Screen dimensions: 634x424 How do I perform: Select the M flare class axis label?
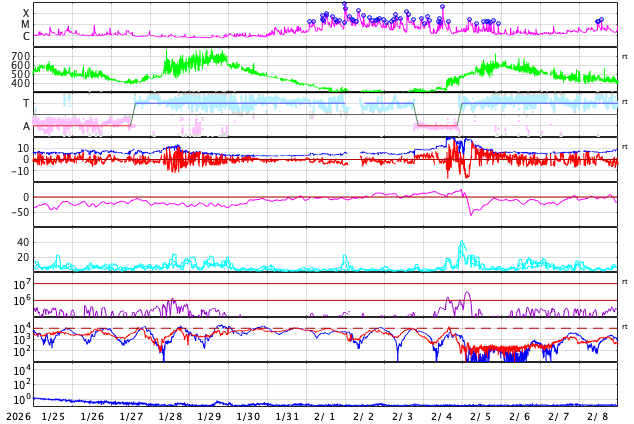click(26, 25)
